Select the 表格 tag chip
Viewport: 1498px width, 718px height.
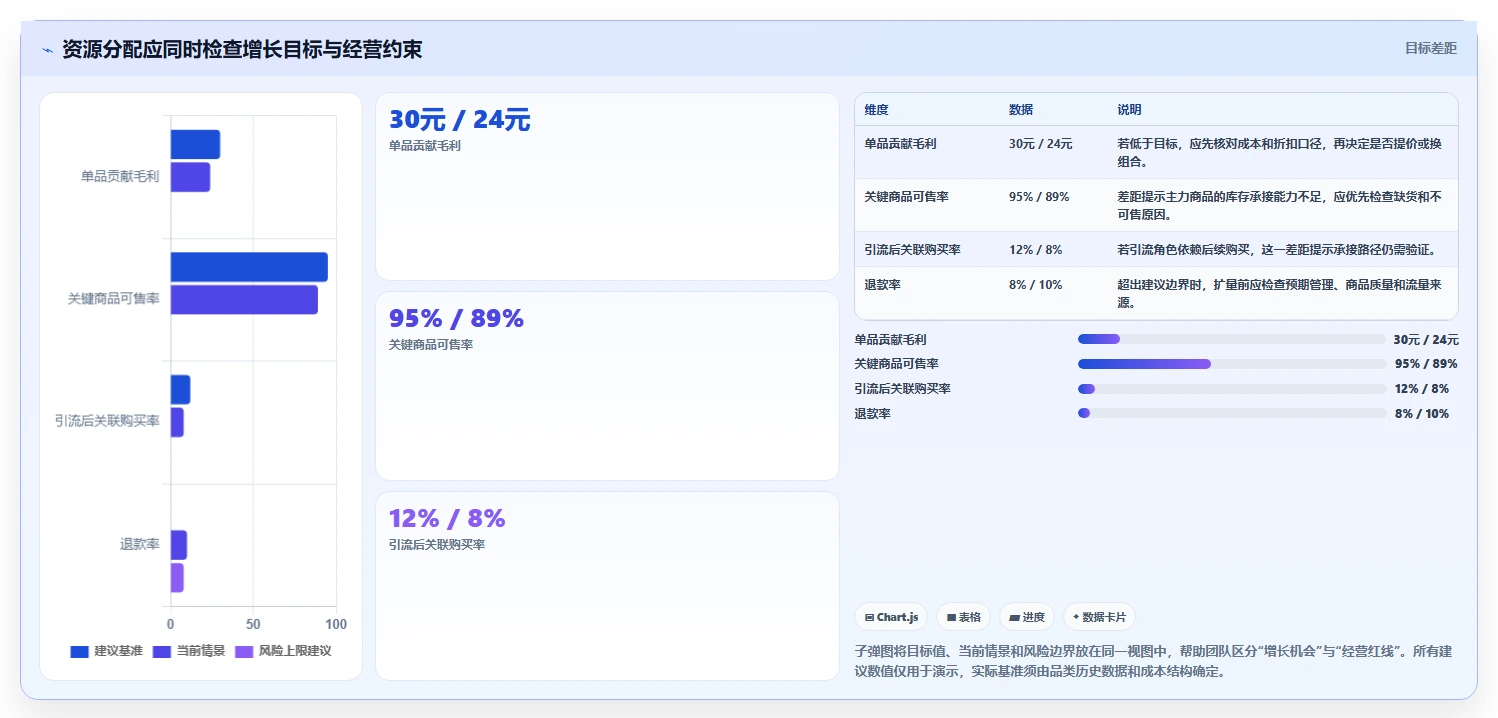point(964,617)
